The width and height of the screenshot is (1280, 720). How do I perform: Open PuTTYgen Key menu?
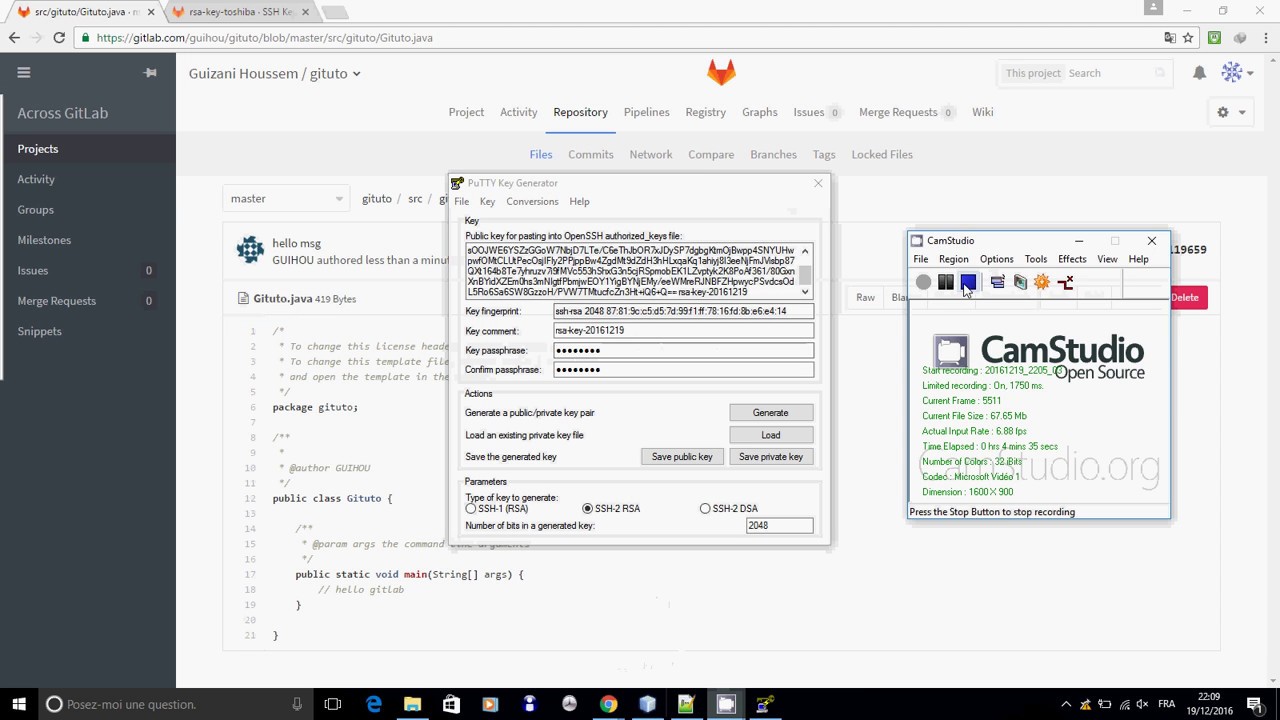pos(487,202)
